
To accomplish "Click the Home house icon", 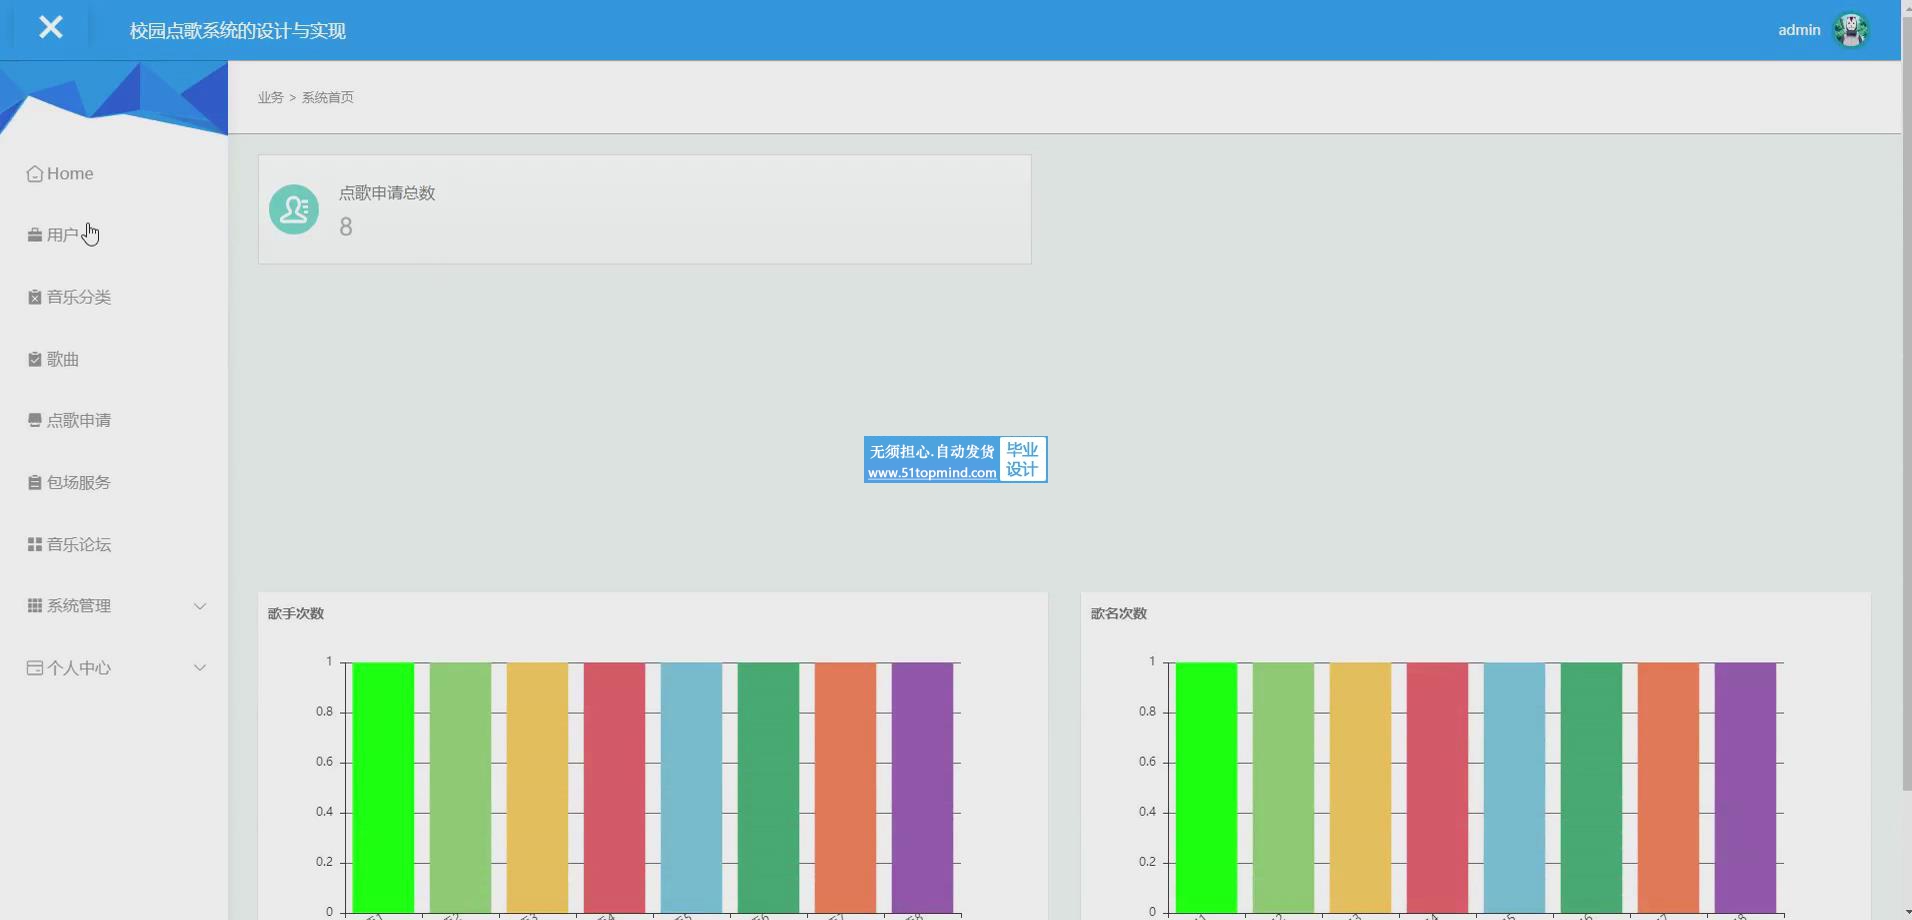I will 35,174.
